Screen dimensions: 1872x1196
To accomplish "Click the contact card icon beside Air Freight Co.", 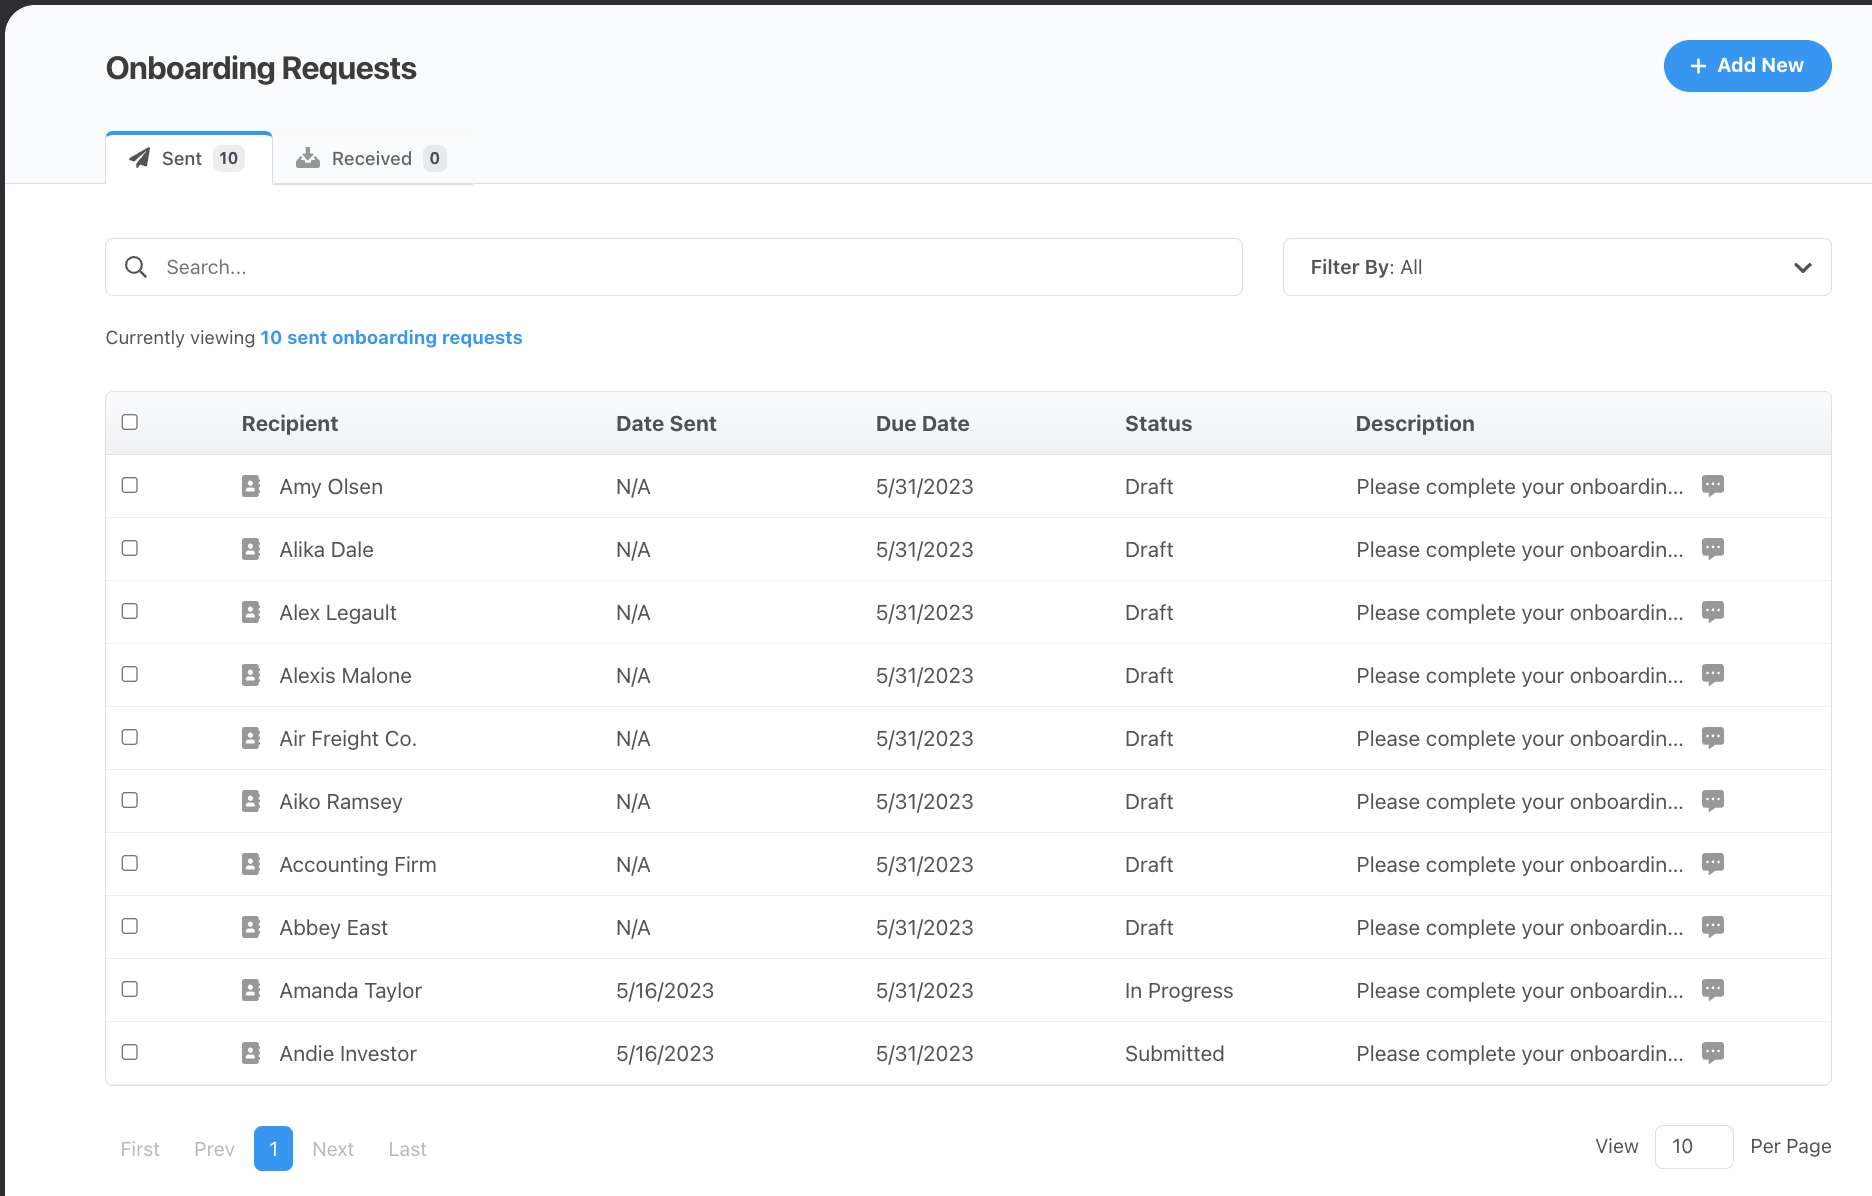I will point(250,737).
